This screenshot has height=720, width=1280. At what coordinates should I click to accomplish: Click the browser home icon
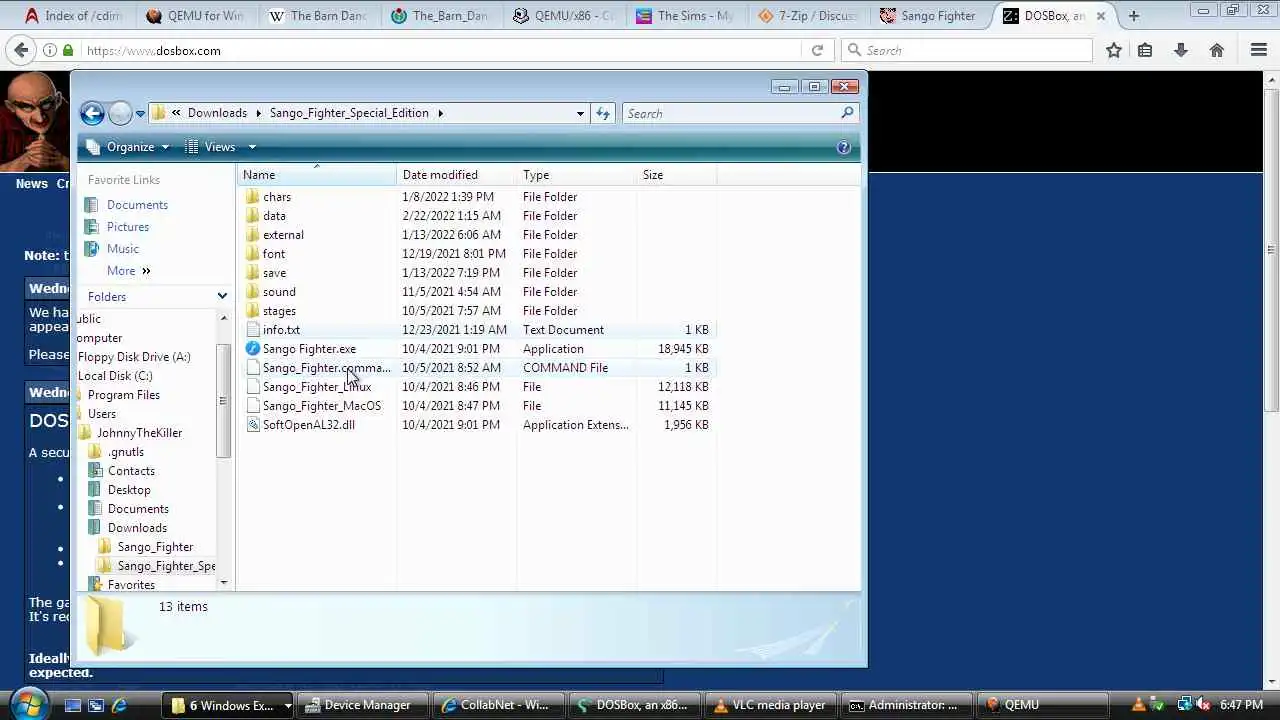[x=1216, y=50]
